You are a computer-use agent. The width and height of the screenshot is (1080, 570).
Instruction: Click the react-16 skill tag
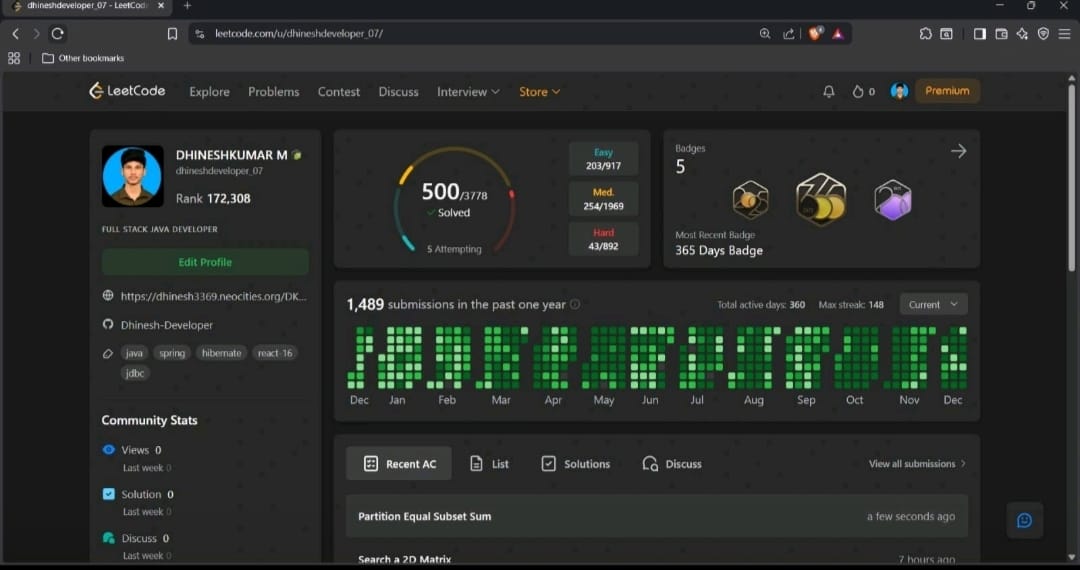tap(275, 353)
